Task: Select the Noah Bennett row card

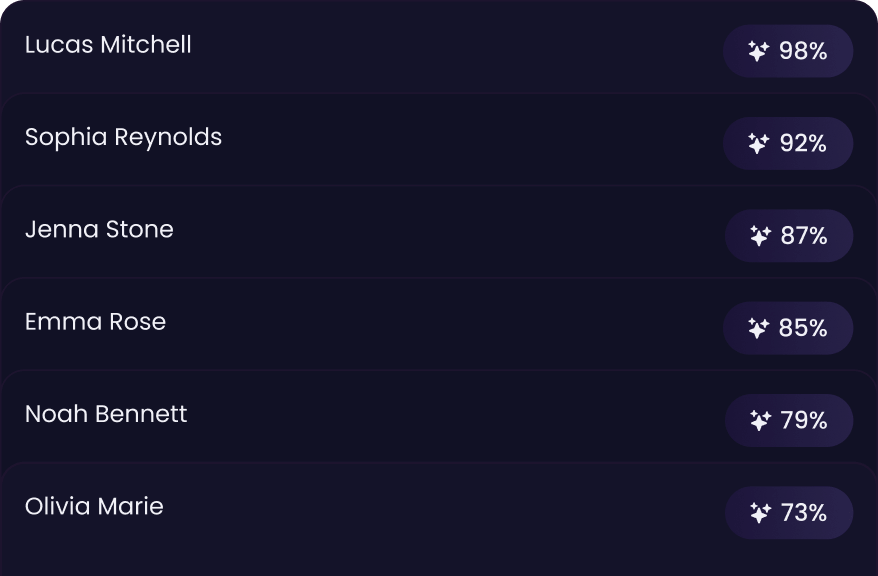Action: 439,416
